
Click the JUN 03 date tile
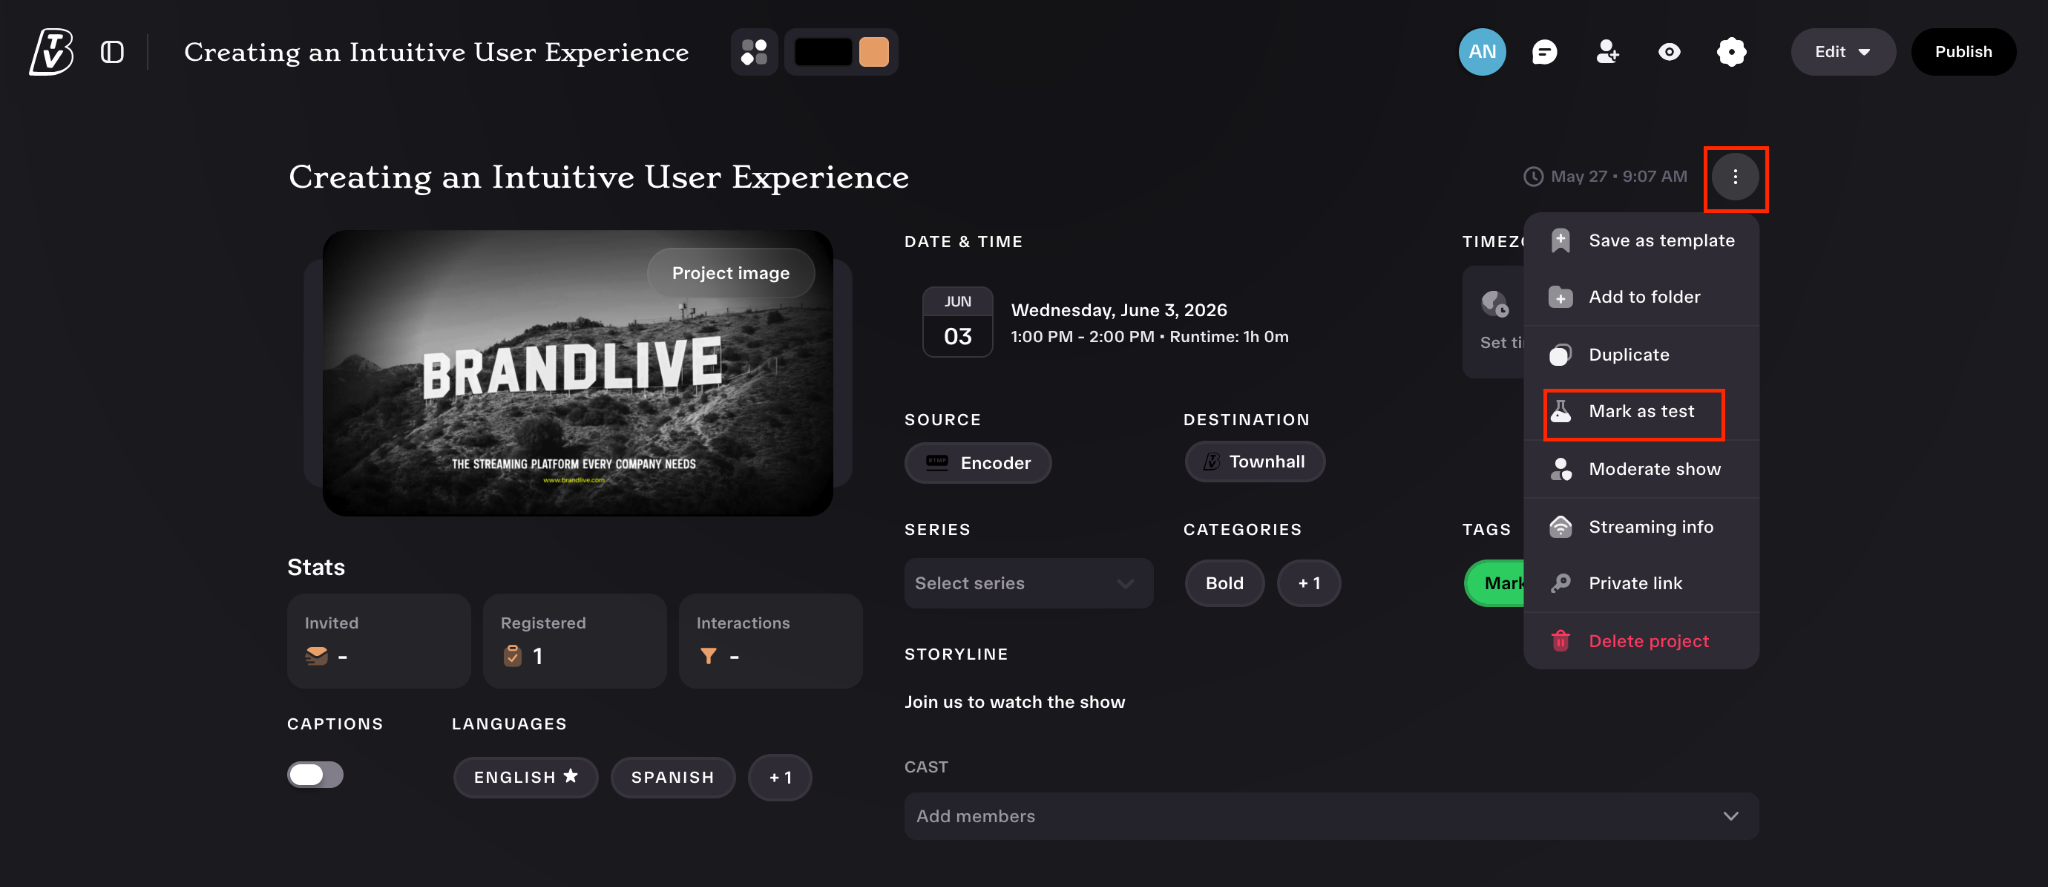coord(958,322)
